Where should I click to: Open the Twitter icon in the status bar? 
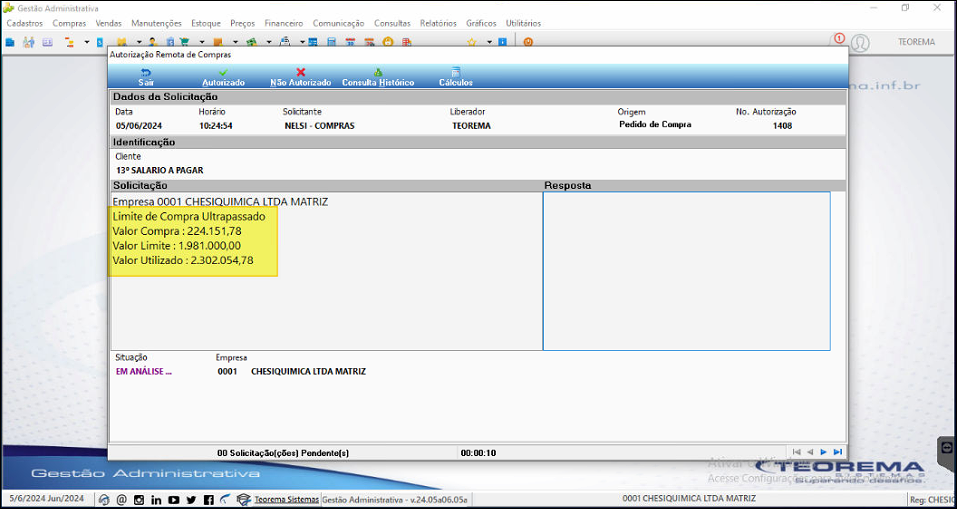pos(191,499)
